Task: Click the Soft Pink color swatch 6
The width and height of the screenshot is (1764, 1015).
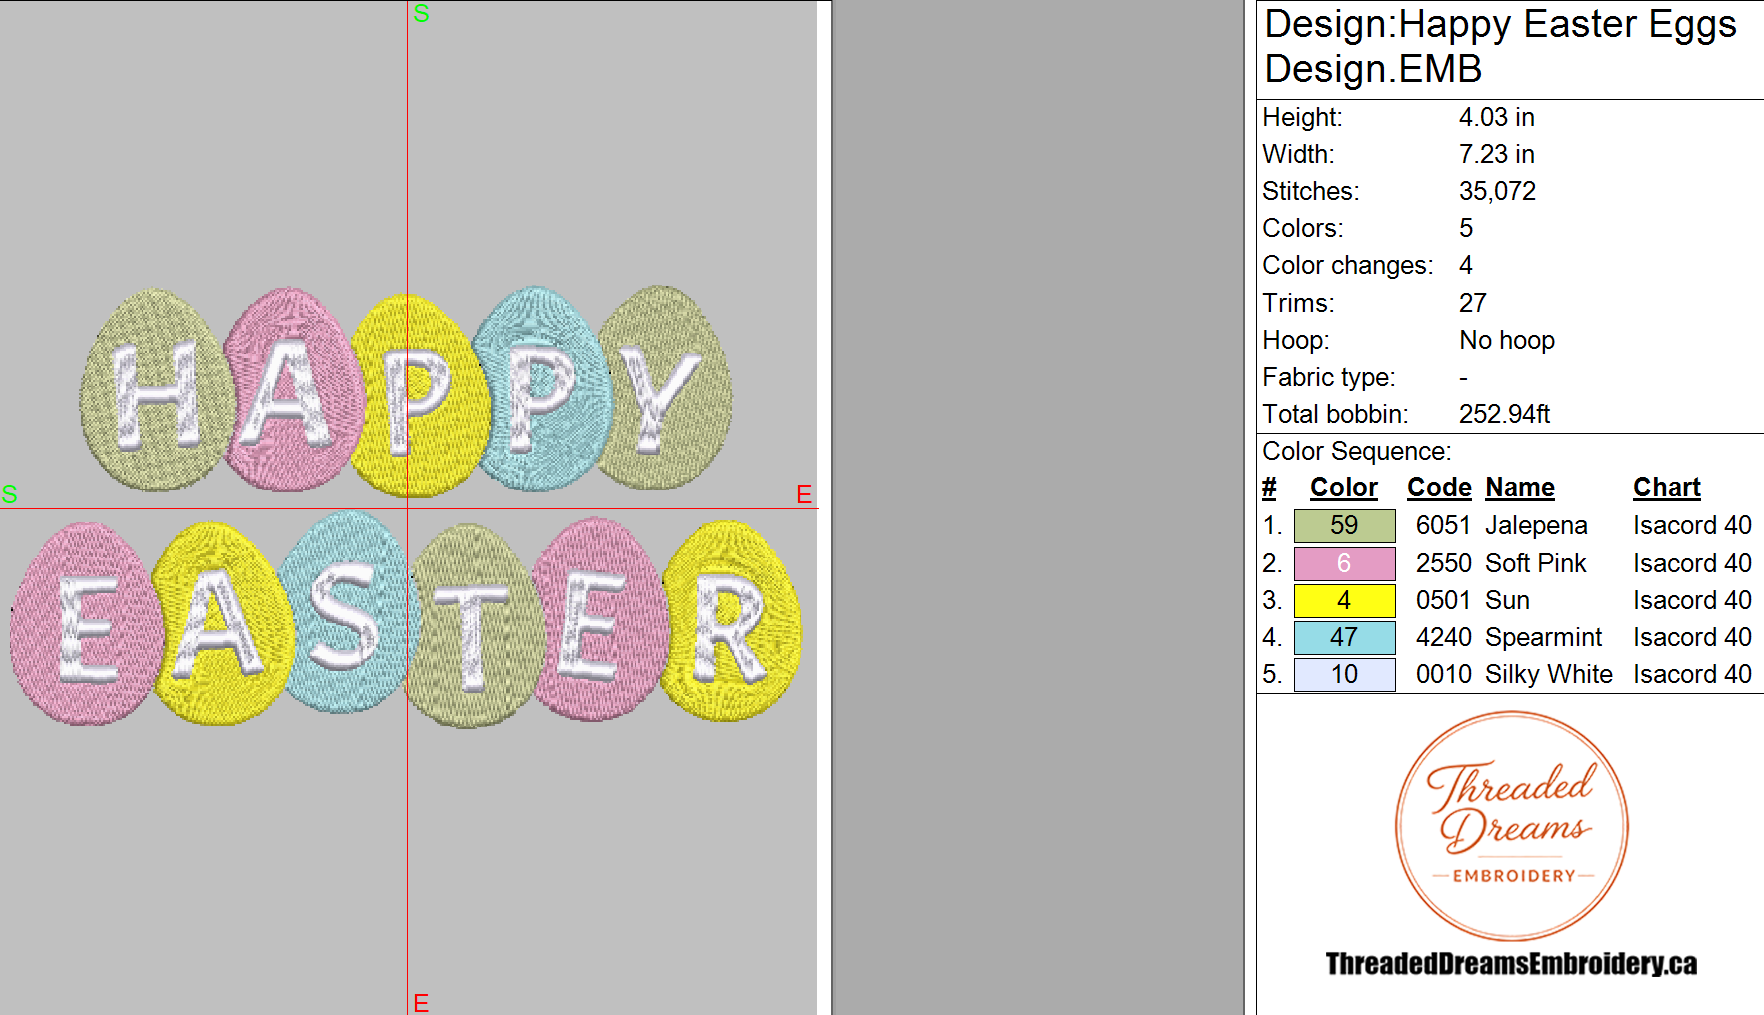Action: (x=1344, y=563)
